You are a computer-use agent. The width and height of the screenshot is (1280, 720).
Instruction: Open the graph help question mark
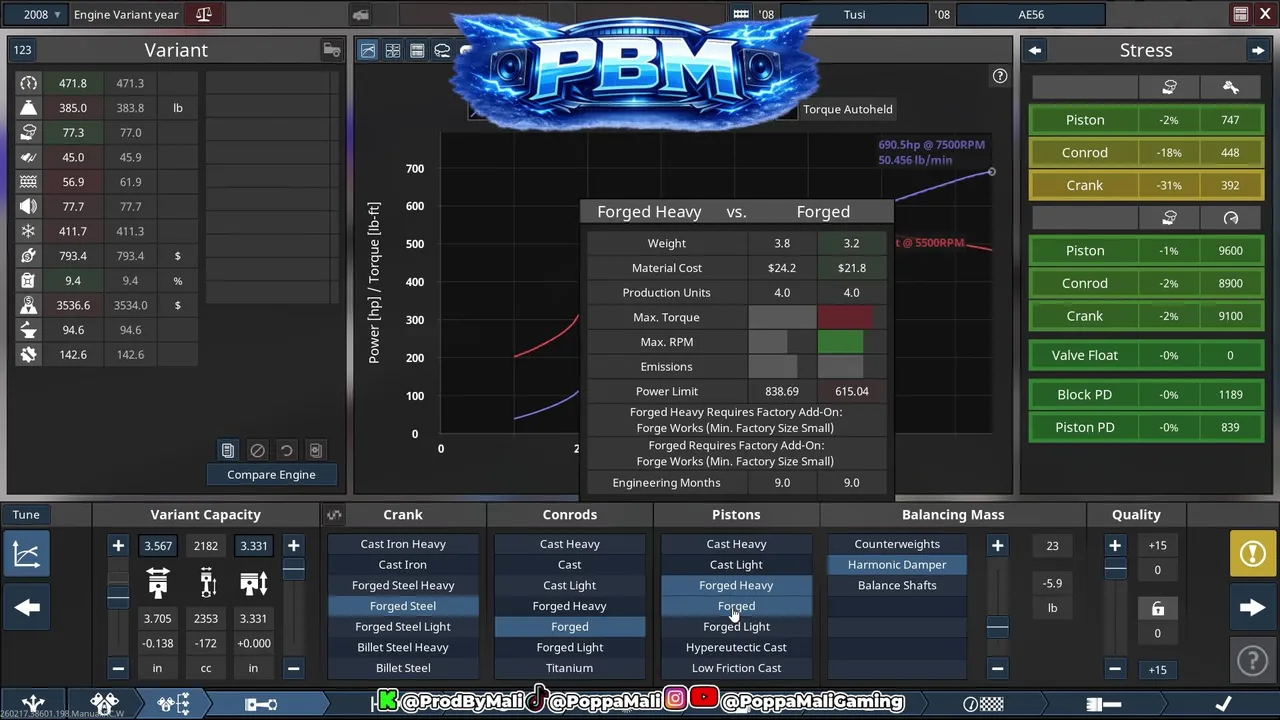click(x=999, y=76)
